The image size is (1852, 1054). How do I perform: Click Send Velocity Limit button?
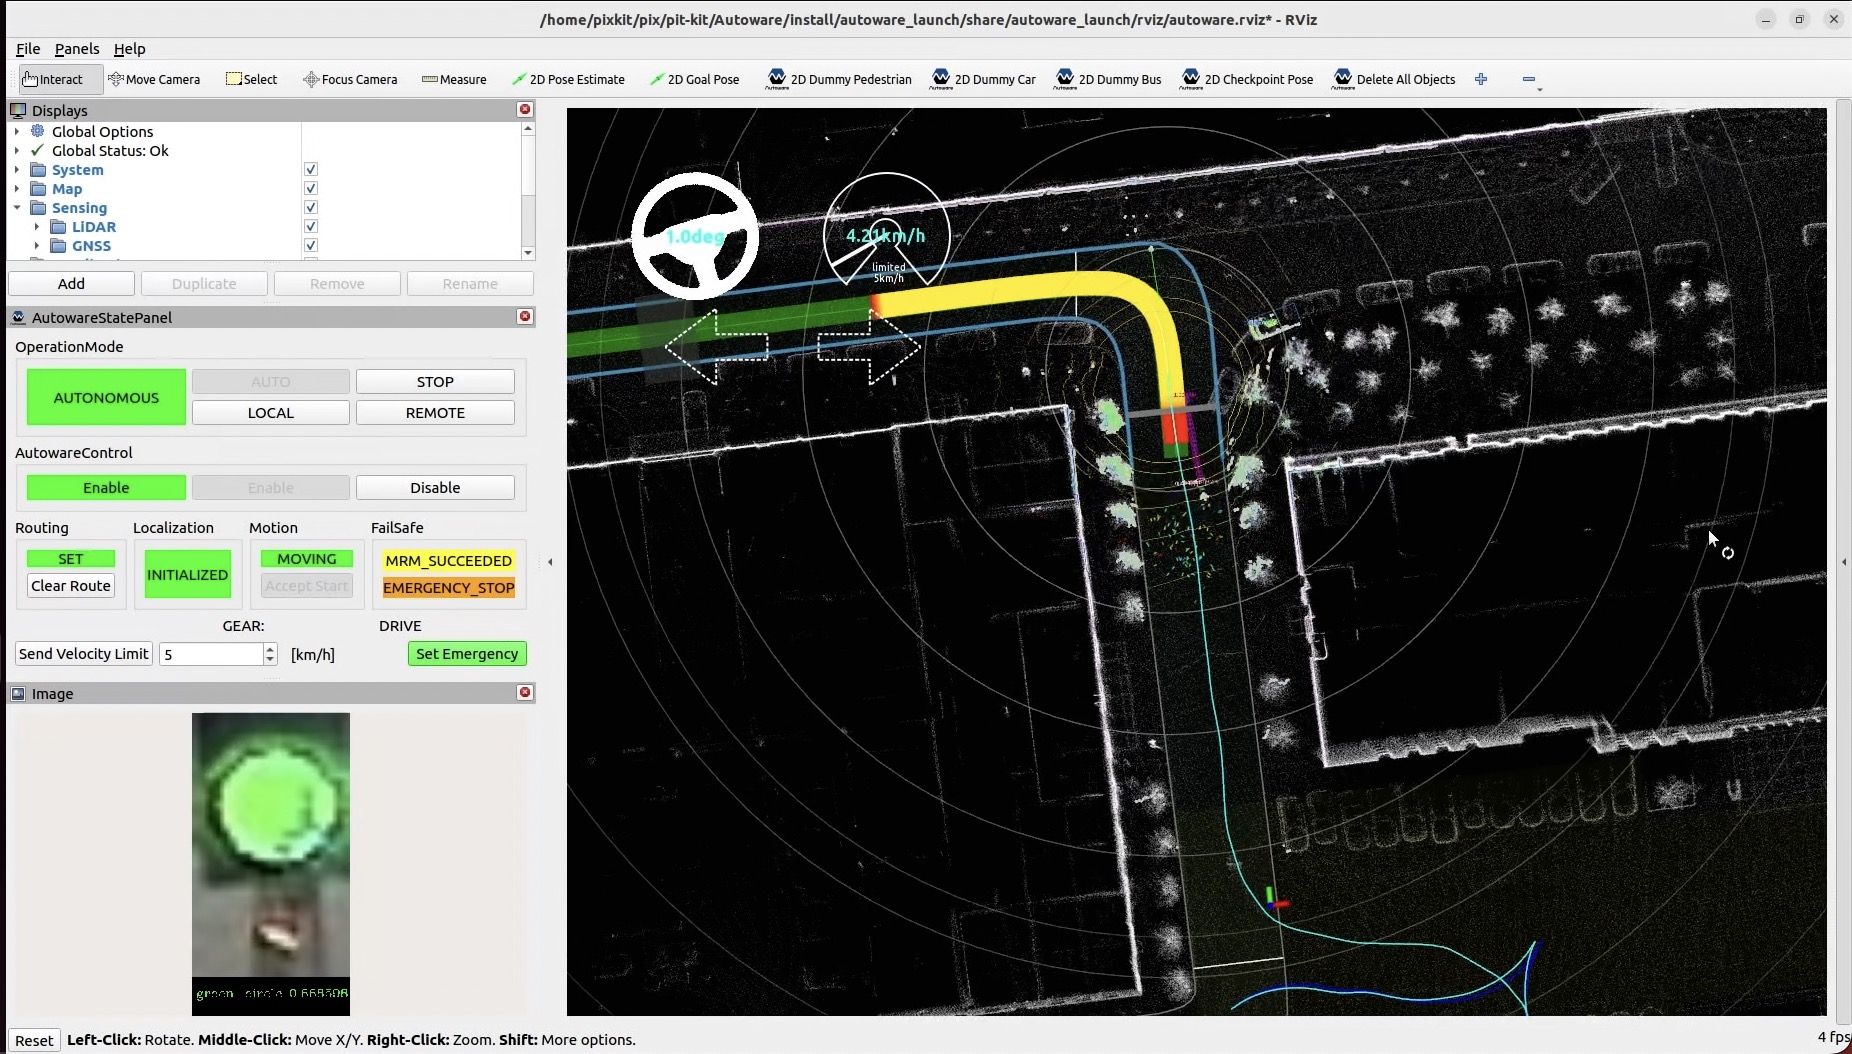tap(84, 653)
